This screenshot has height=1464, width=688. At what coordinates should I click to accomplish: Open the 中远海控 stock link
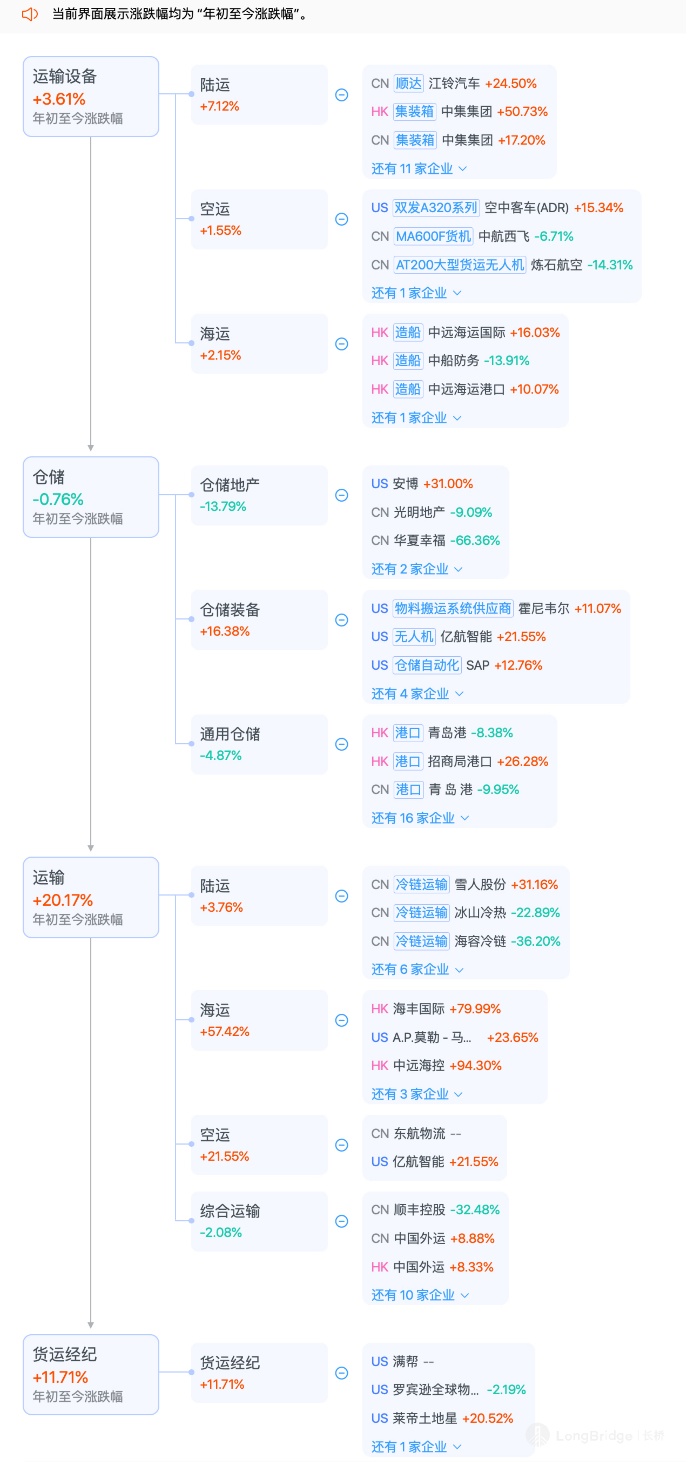[x=419, y=1066]
